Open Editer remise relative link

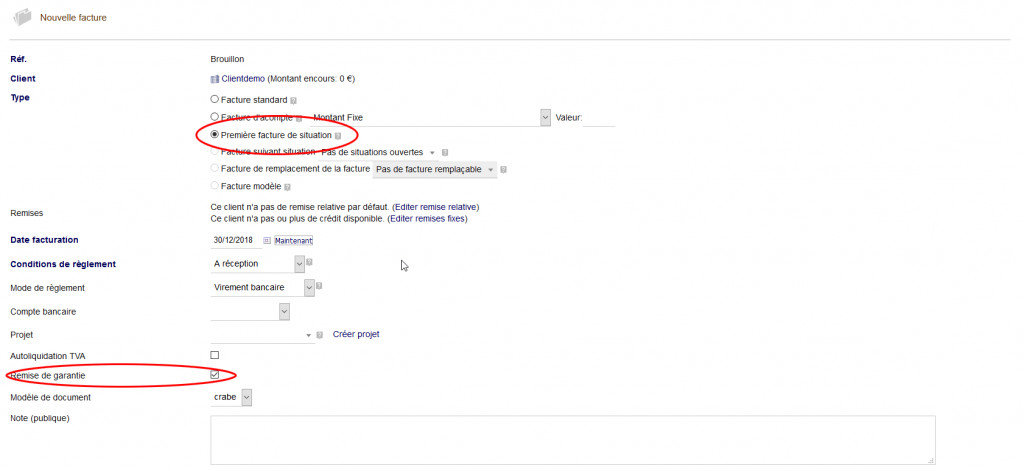click(436, 207)
